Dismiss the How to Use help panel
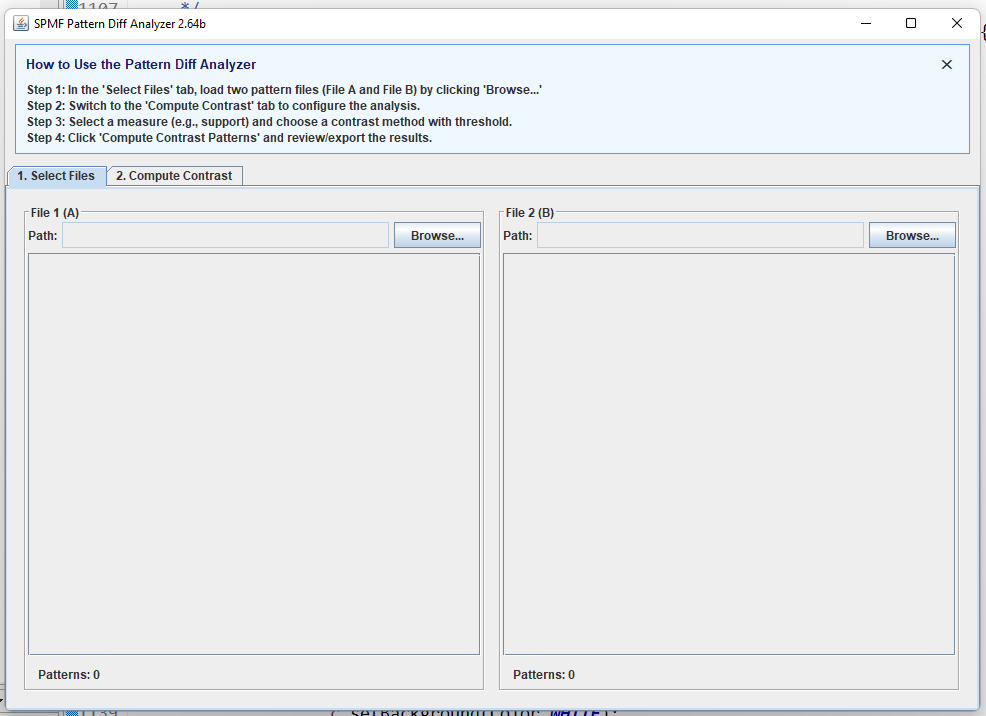Viewport: 986px width, 716px height. click(946, 65)
